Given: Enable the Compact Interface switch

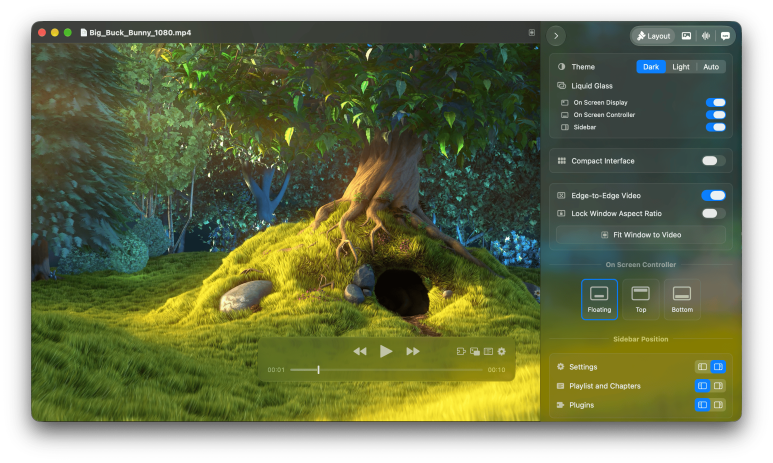Looking at the screenshot, I should tap(713, 161).
